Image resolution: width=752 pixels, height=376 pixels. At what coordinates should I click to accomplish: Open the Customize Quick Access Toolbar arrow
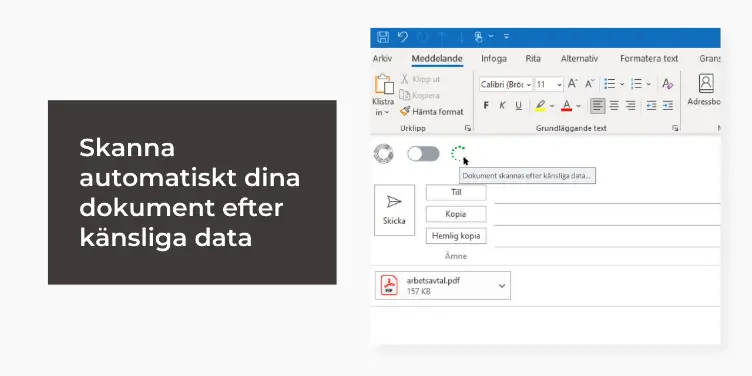pos(506,36)
